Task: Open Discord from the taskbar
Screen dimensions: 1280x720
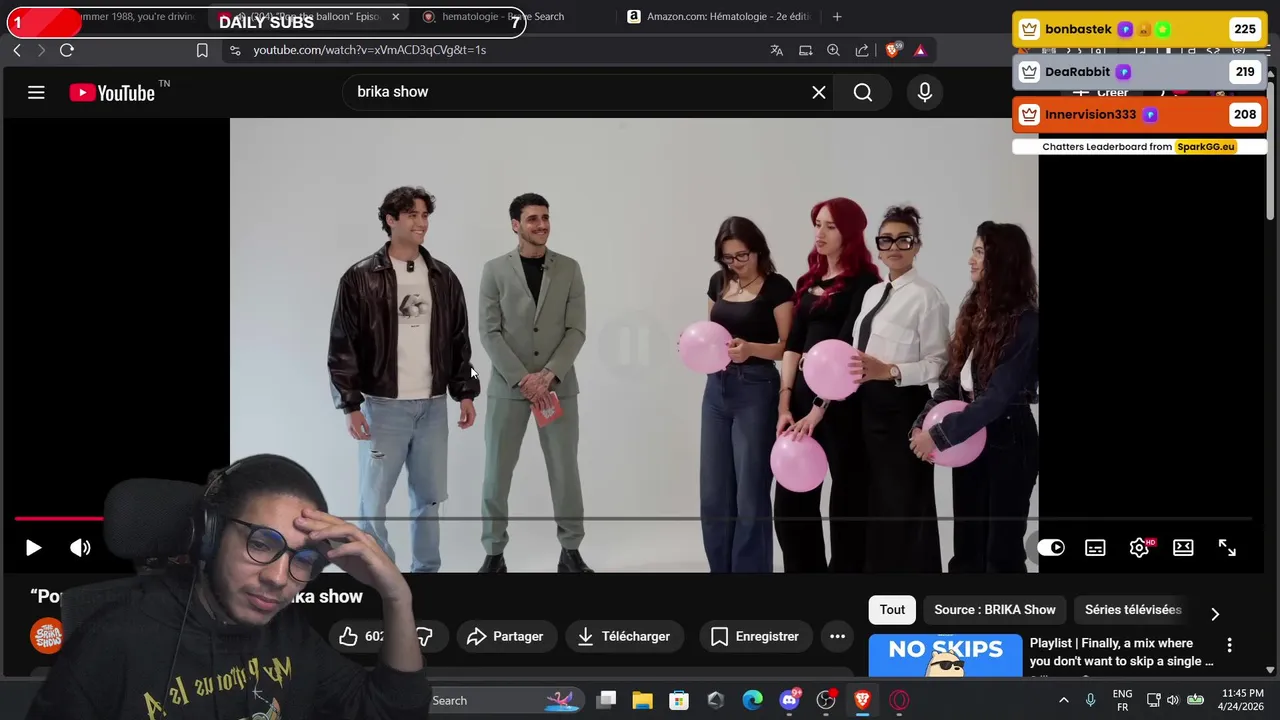Action: (x=789, y=700)
